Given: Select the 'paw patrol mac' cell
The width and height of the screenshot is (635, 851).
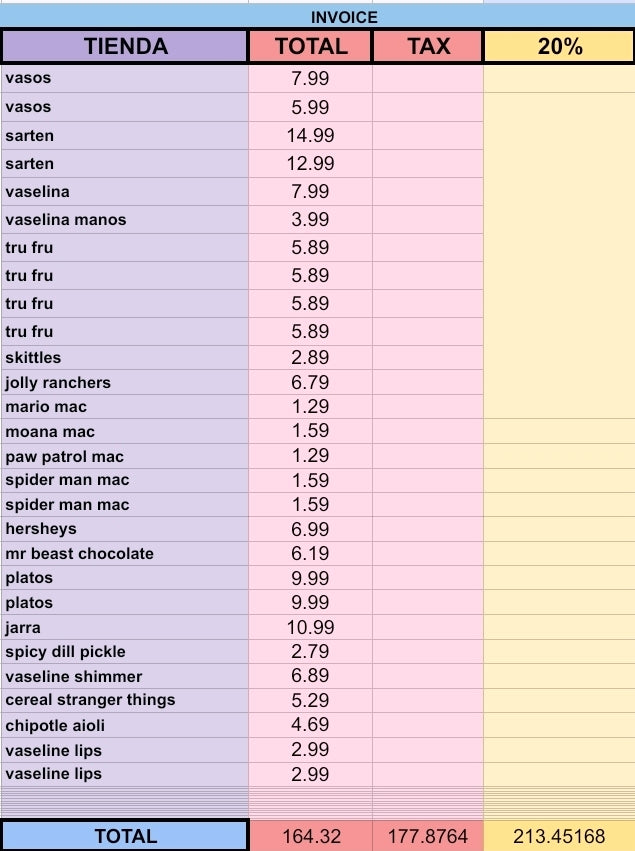Looking at the screenshot, I should [125, 456].
